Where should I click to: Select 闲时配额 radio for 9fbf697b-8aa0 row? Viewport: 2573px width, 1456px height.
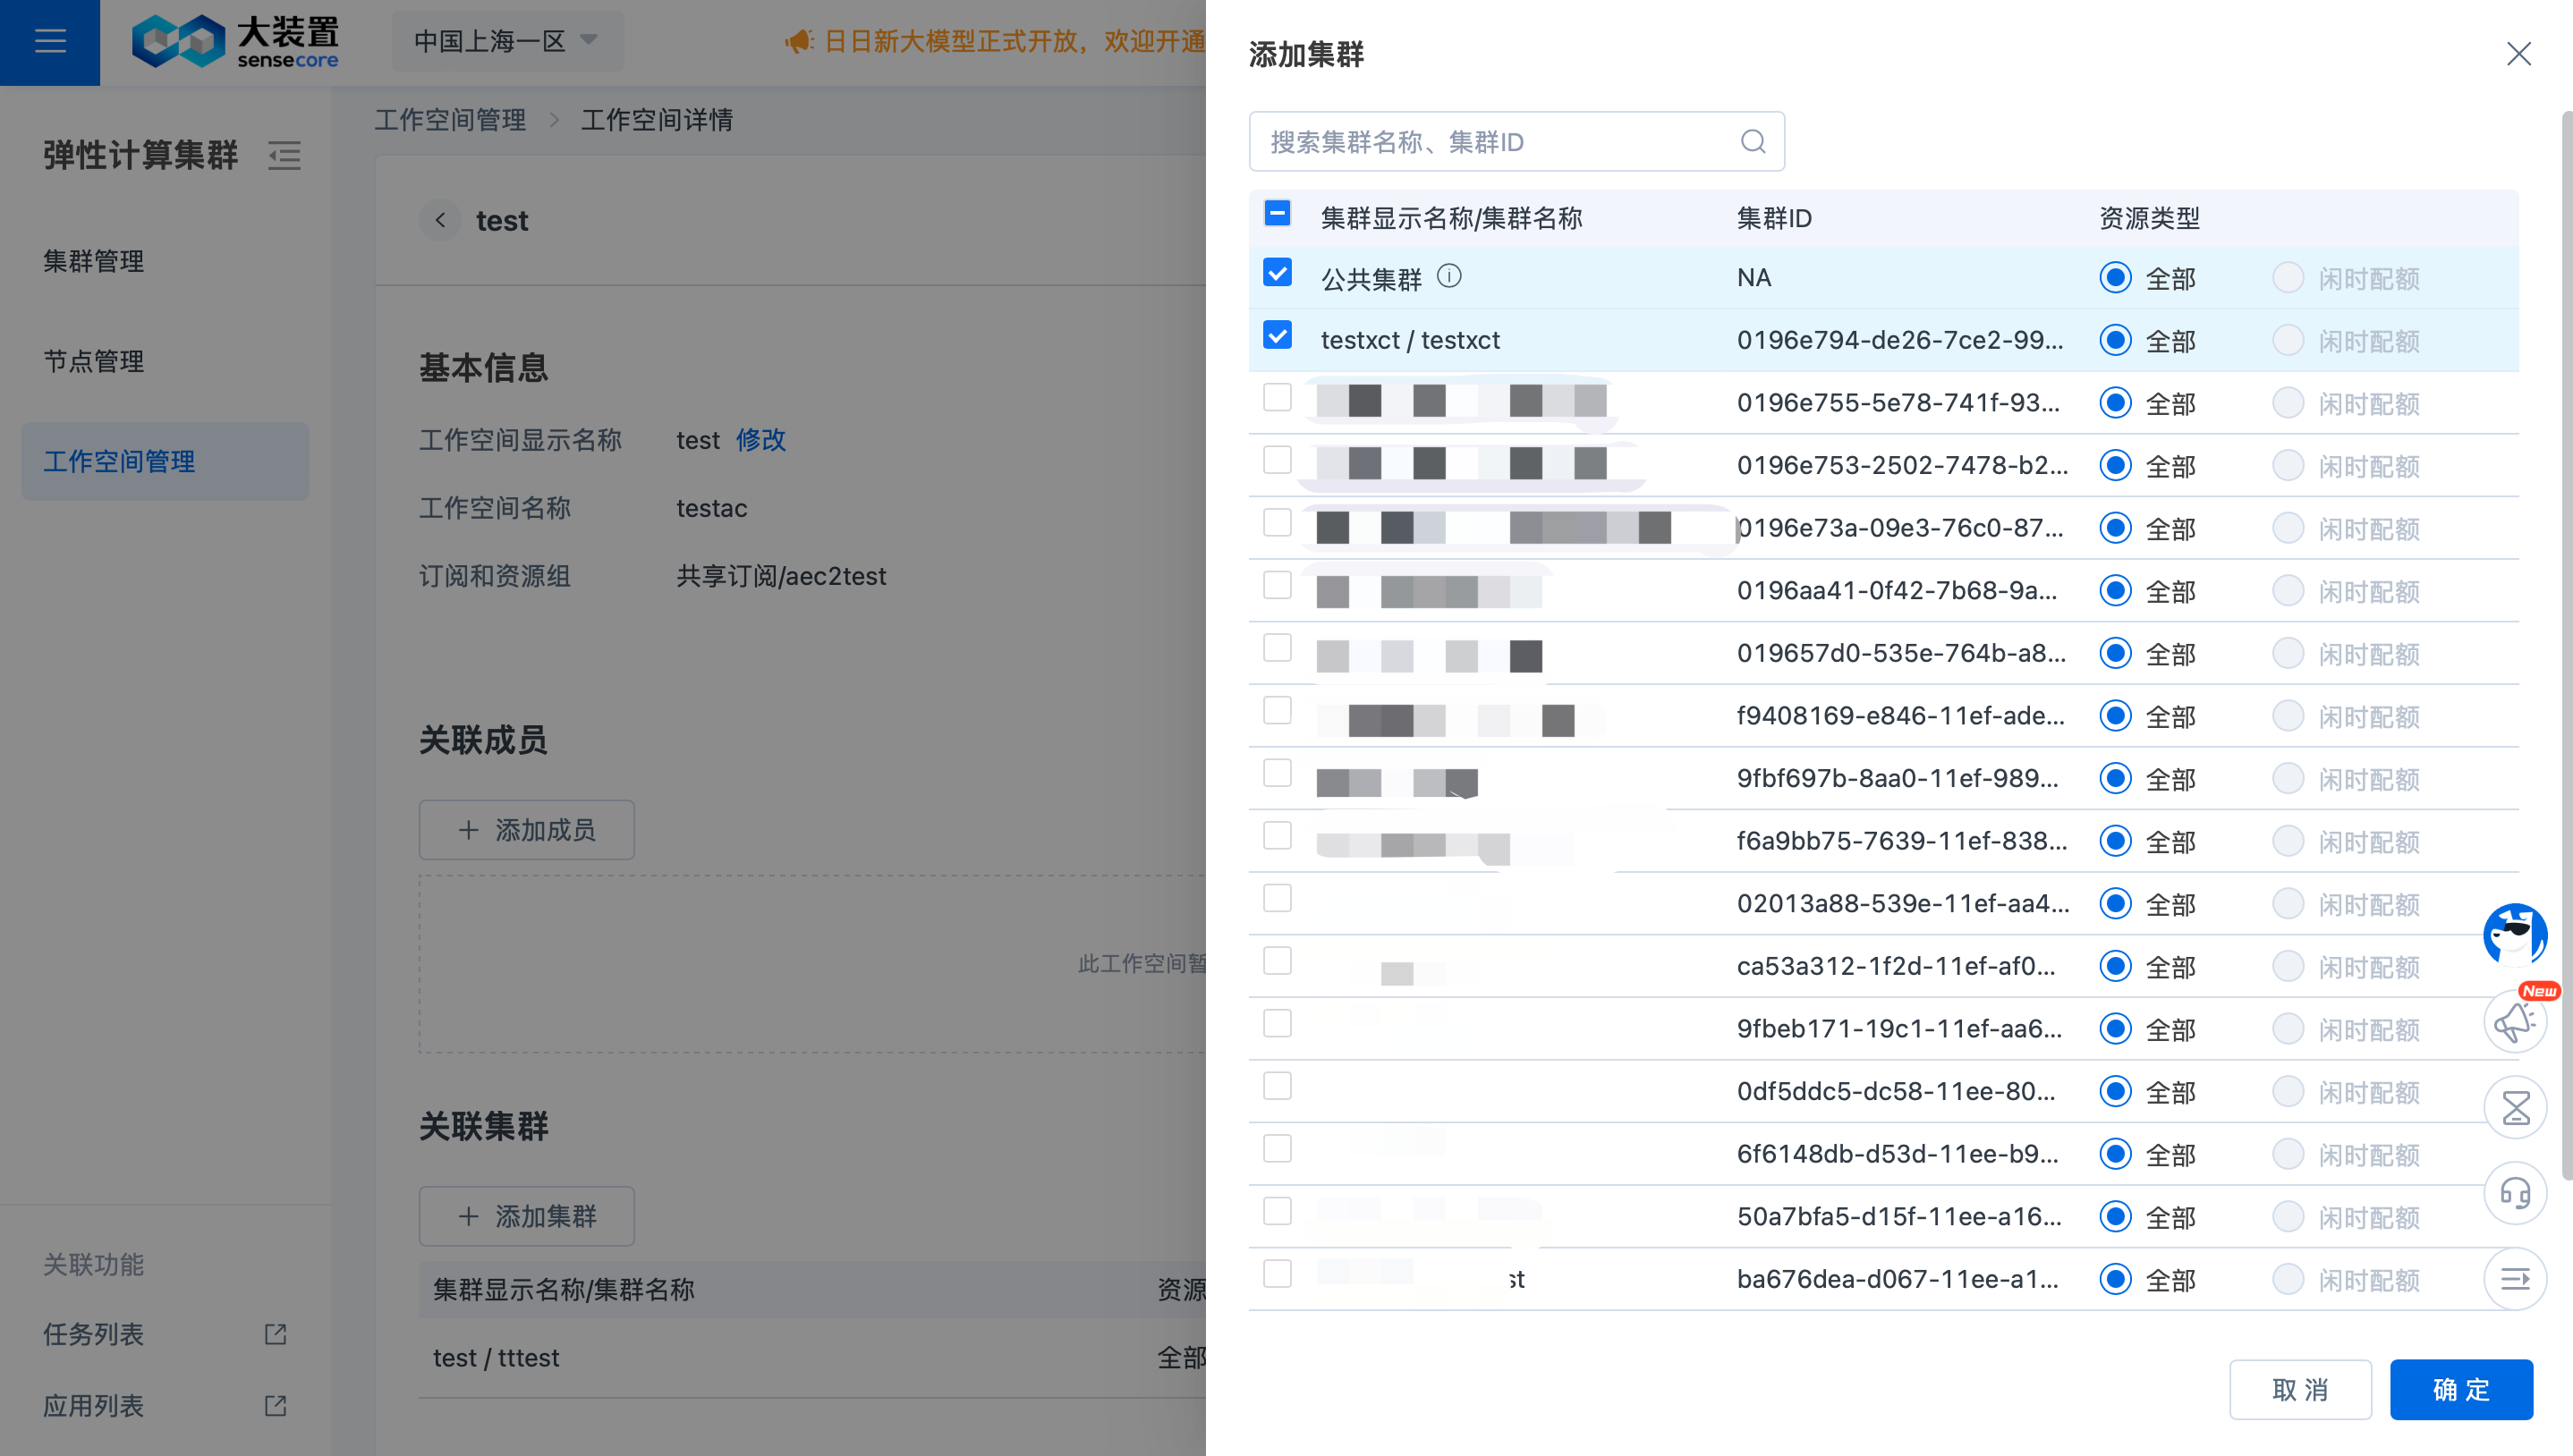(x=2287, y=779)
